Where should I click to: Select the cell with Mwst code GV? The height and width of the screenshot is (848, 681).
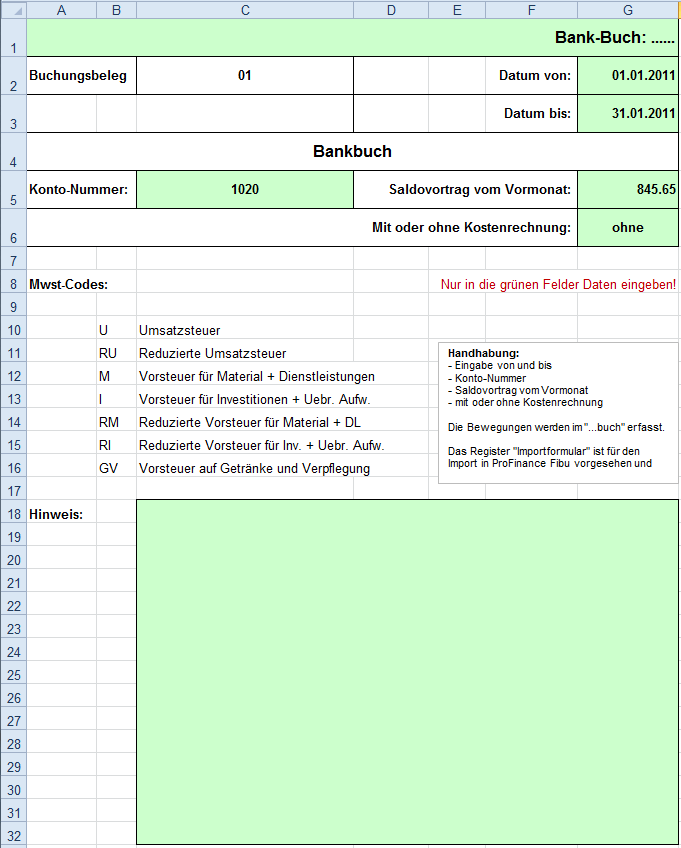pos(116,468)
